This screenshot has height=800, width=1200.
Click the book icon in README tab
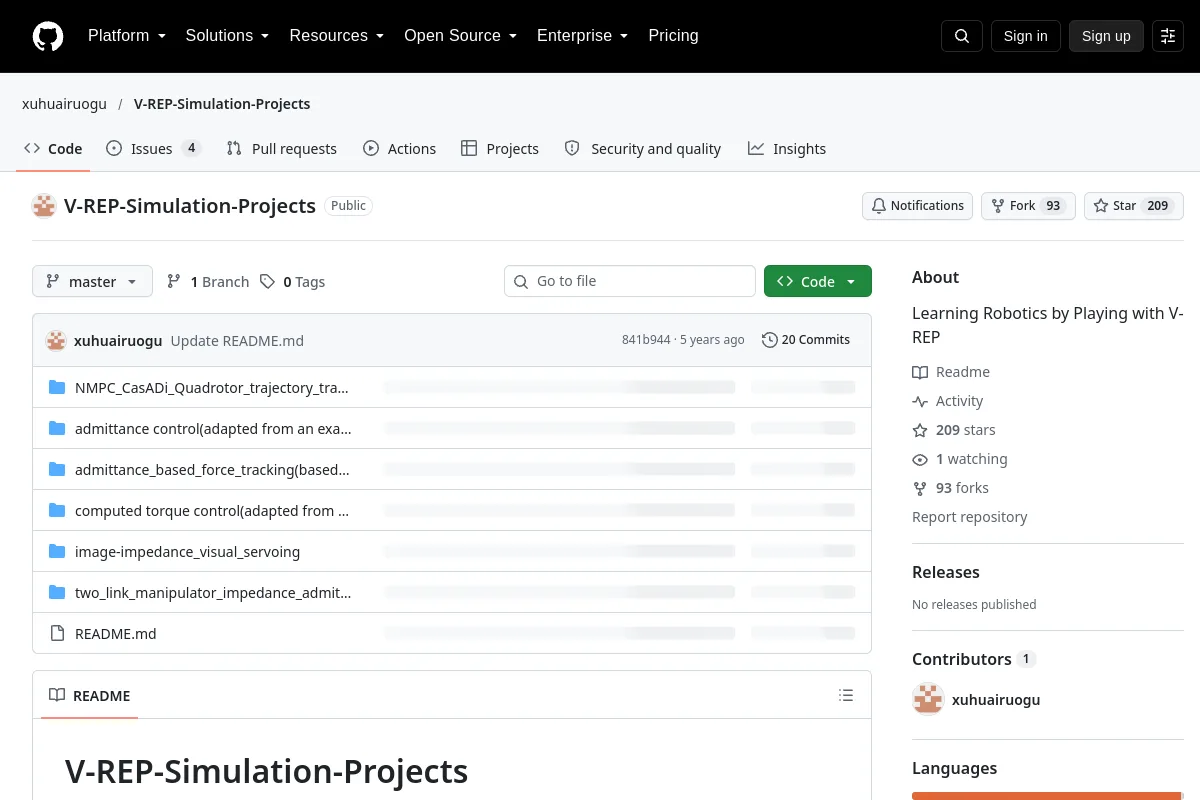click(x=57, y=696)
